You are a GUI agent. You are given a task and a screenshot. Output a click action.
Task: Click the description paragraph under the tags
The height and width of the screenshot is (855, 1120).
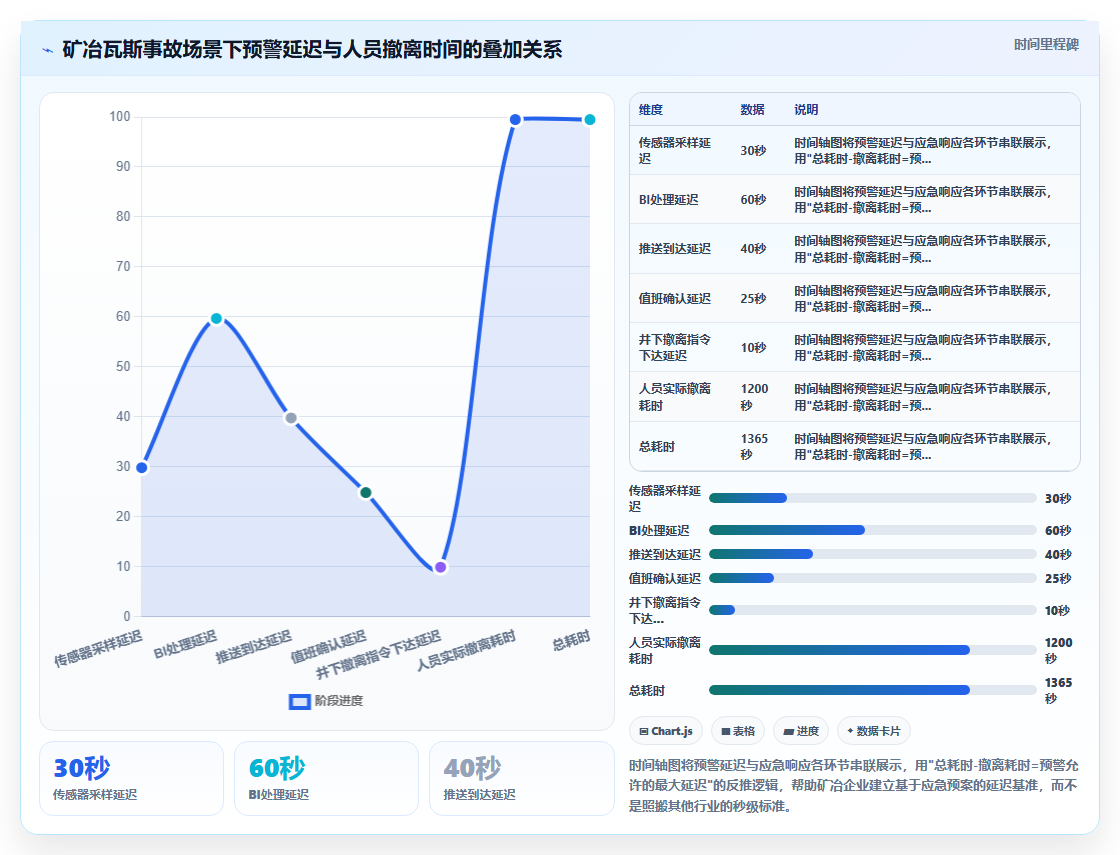pos(854,786)
